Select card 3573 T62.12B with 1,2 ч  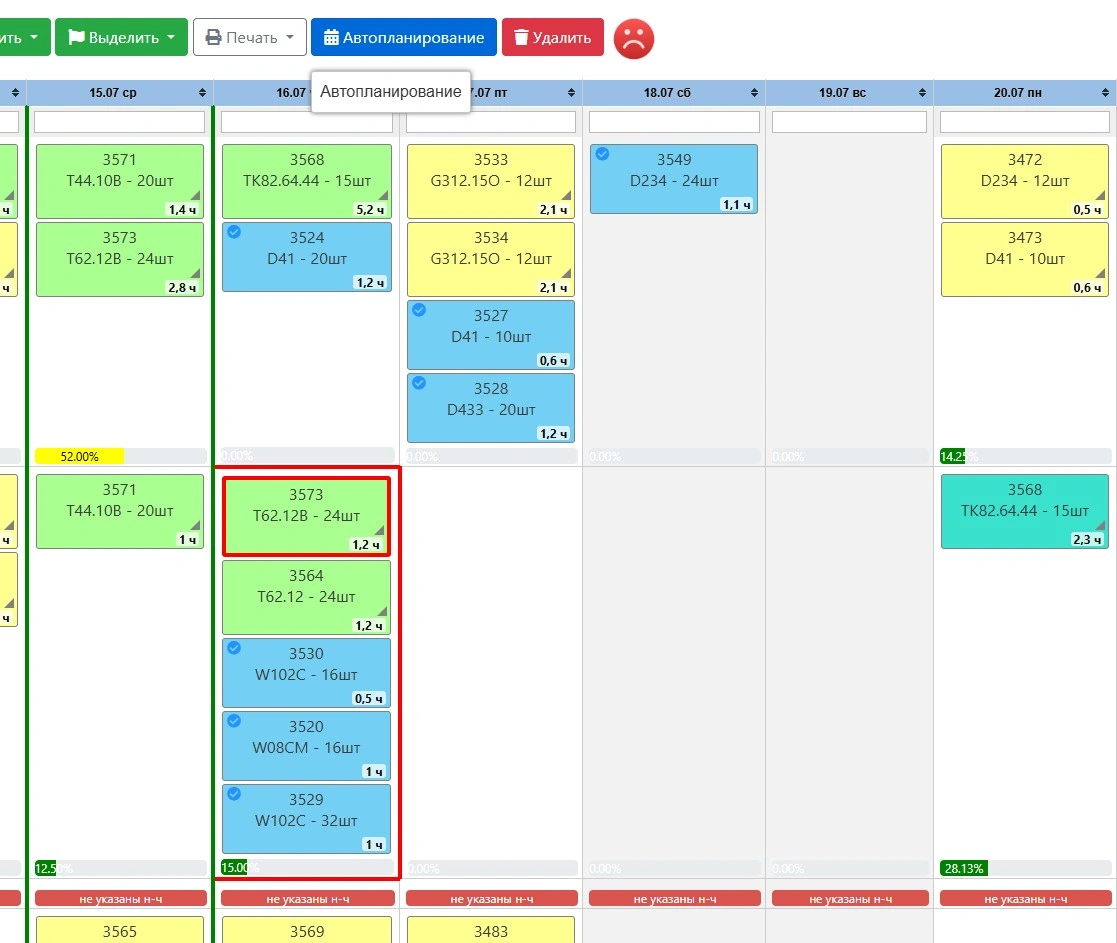306,516
